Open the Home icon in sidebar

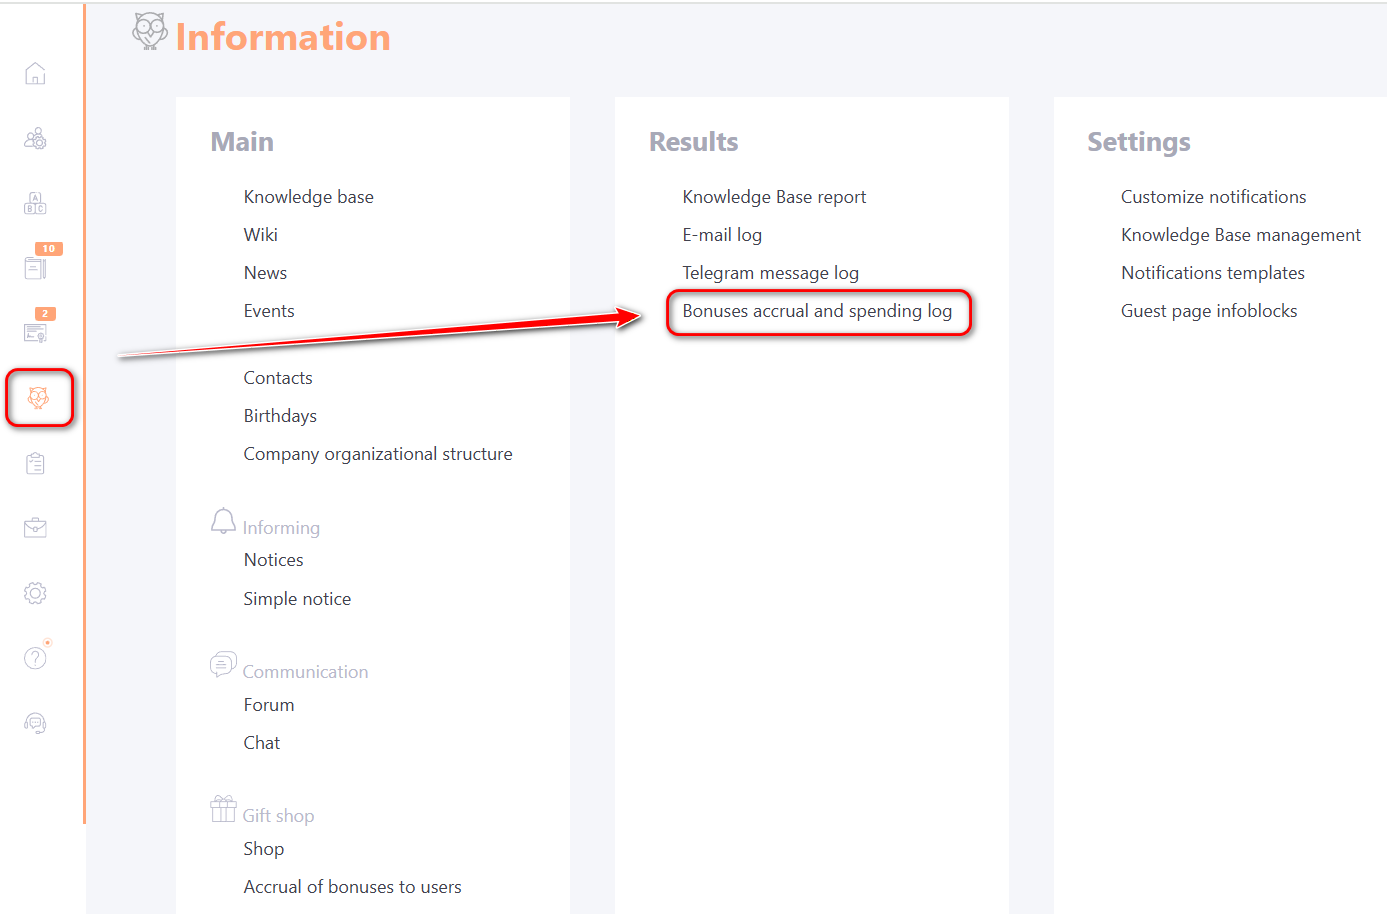click(35, 74)
